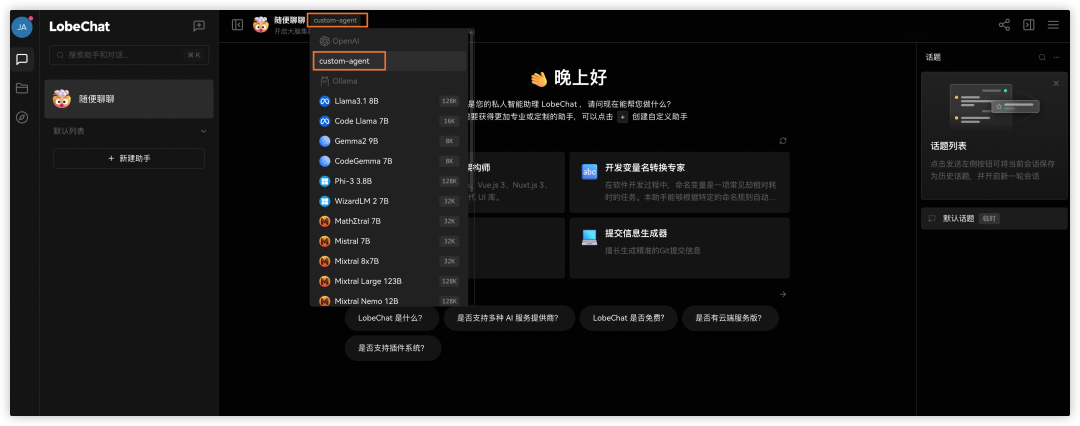Click the LobeChat logo title
Screen dimensions: 1080x426
79,27
